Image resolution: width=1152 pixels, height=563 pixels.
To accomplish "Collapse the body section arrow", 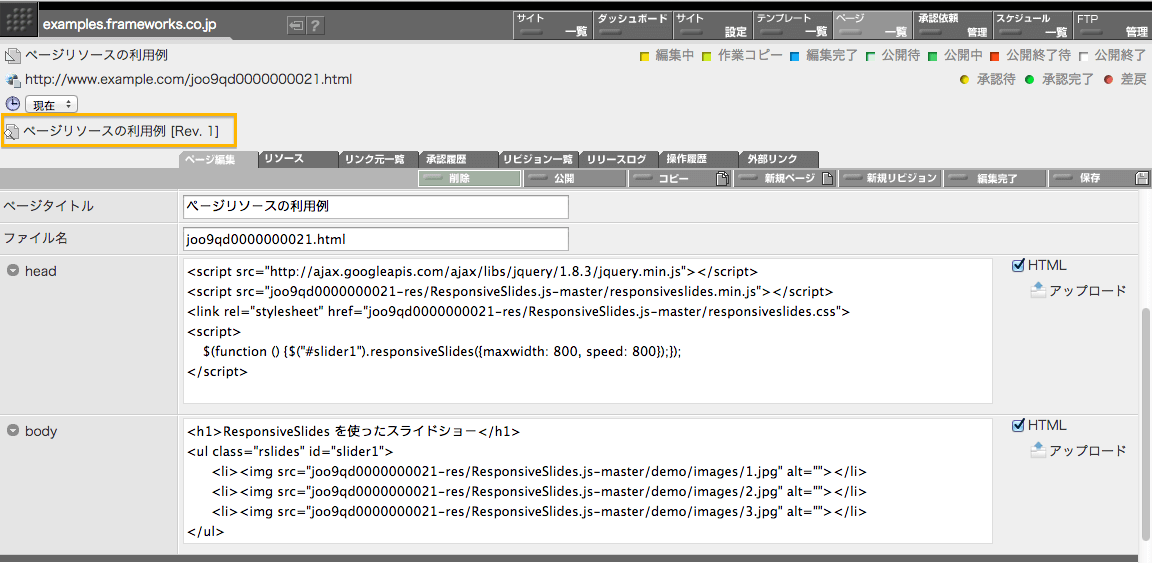I will pos(12,431).
